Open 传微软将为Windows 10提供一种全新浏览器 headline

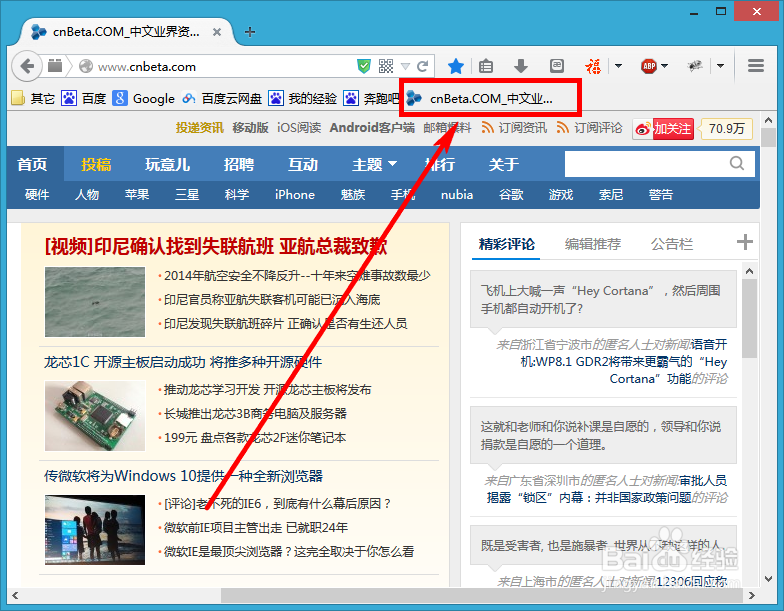184,476
